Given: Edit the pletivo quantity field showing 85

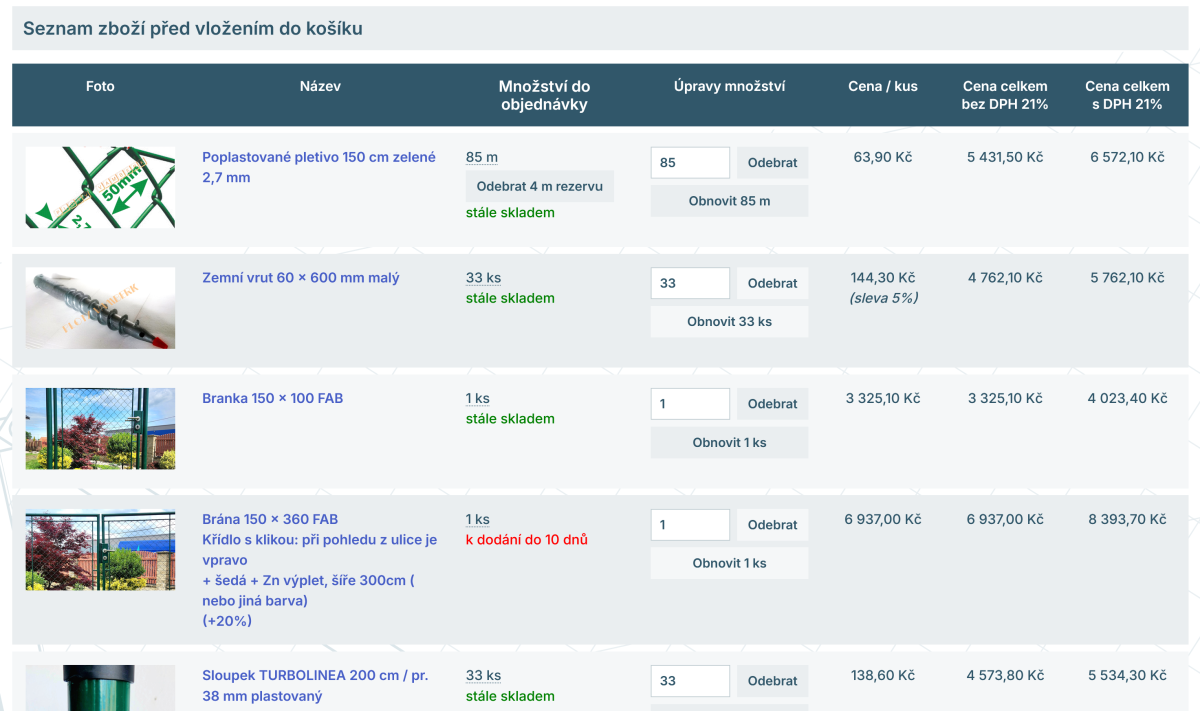Looking at the screenshot, I should 690,163.
